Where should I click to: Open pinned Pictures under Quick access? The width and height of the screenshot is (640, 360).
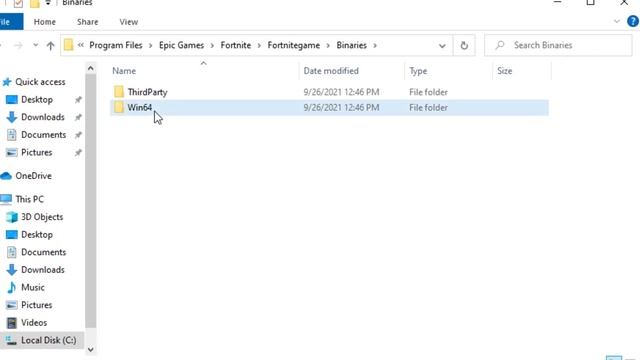point(36,152)
